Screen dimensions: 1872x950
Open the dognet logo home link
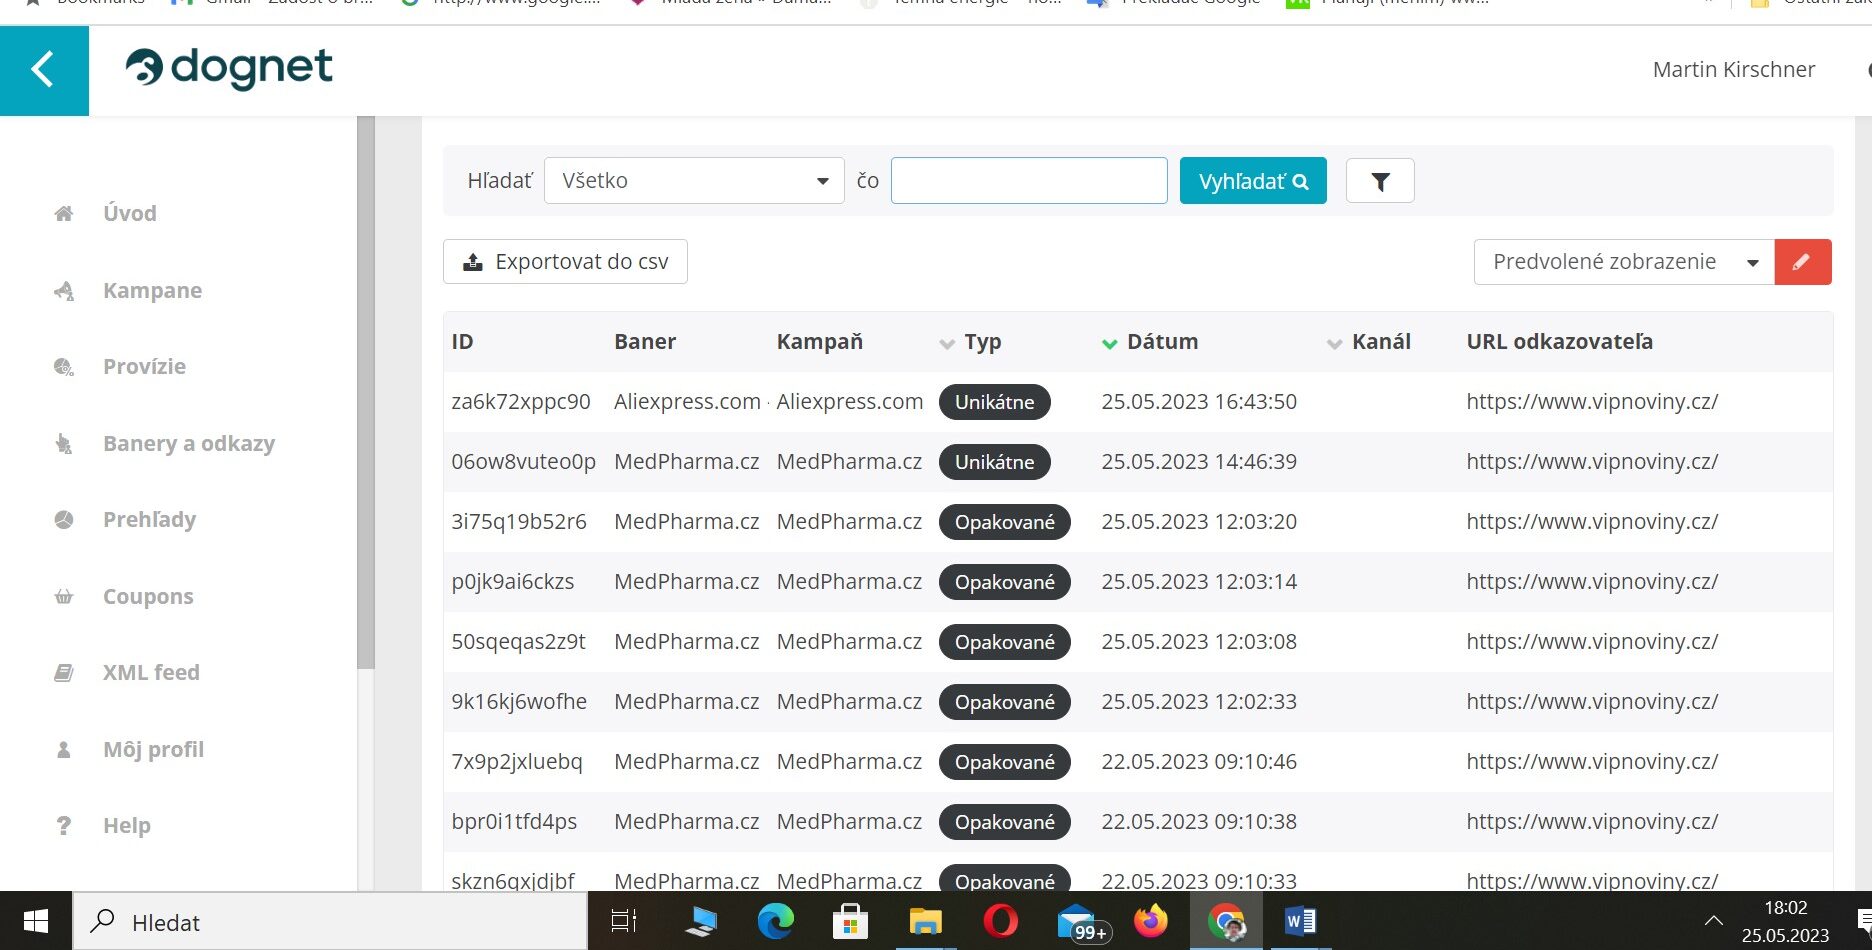pos(229,69)
